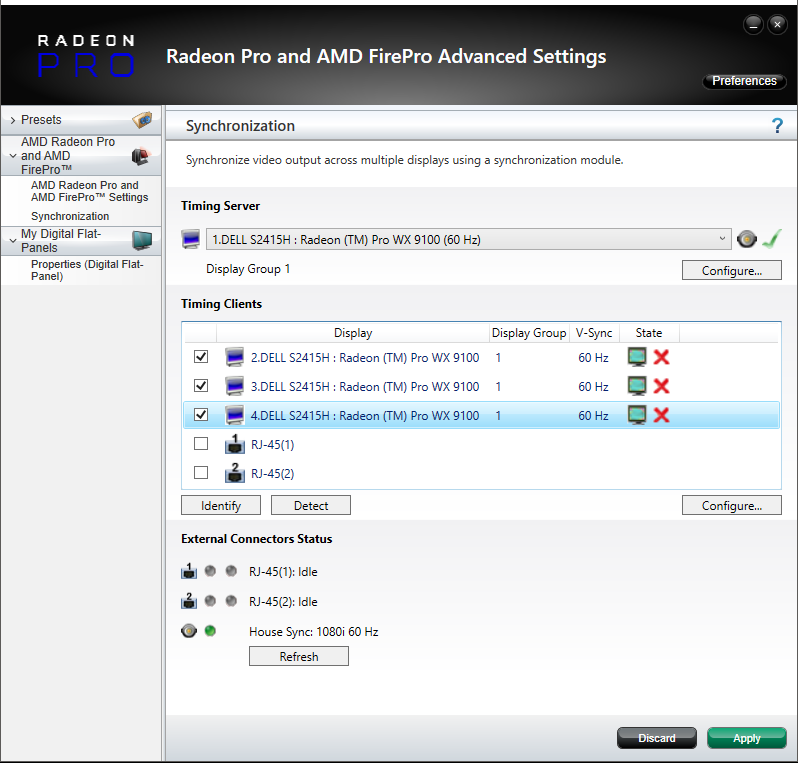Click the RJ-45(1) port icon in Timing Clients
The image size is (798, 763).
tap(235, 444)
